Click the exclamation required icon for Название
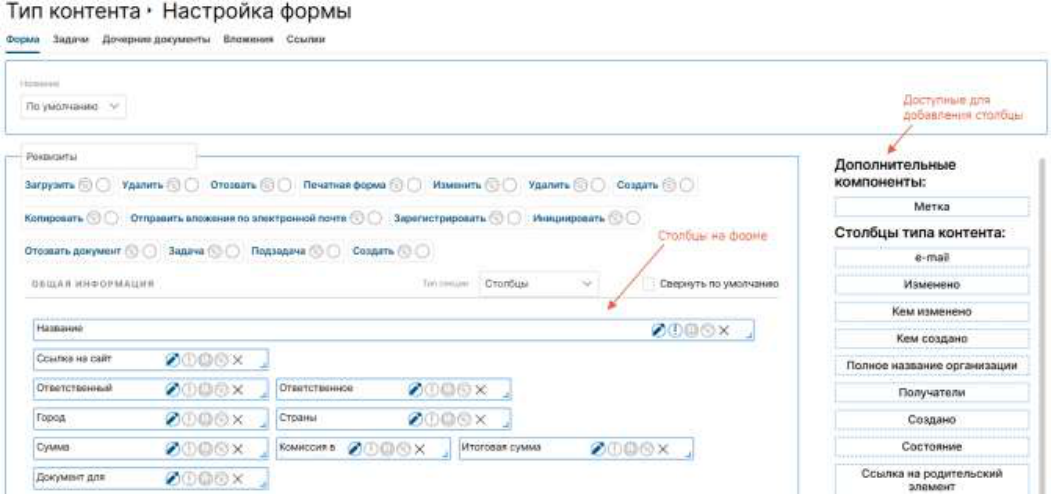This screenshot has width=1051, height=495. coord(675,330)
